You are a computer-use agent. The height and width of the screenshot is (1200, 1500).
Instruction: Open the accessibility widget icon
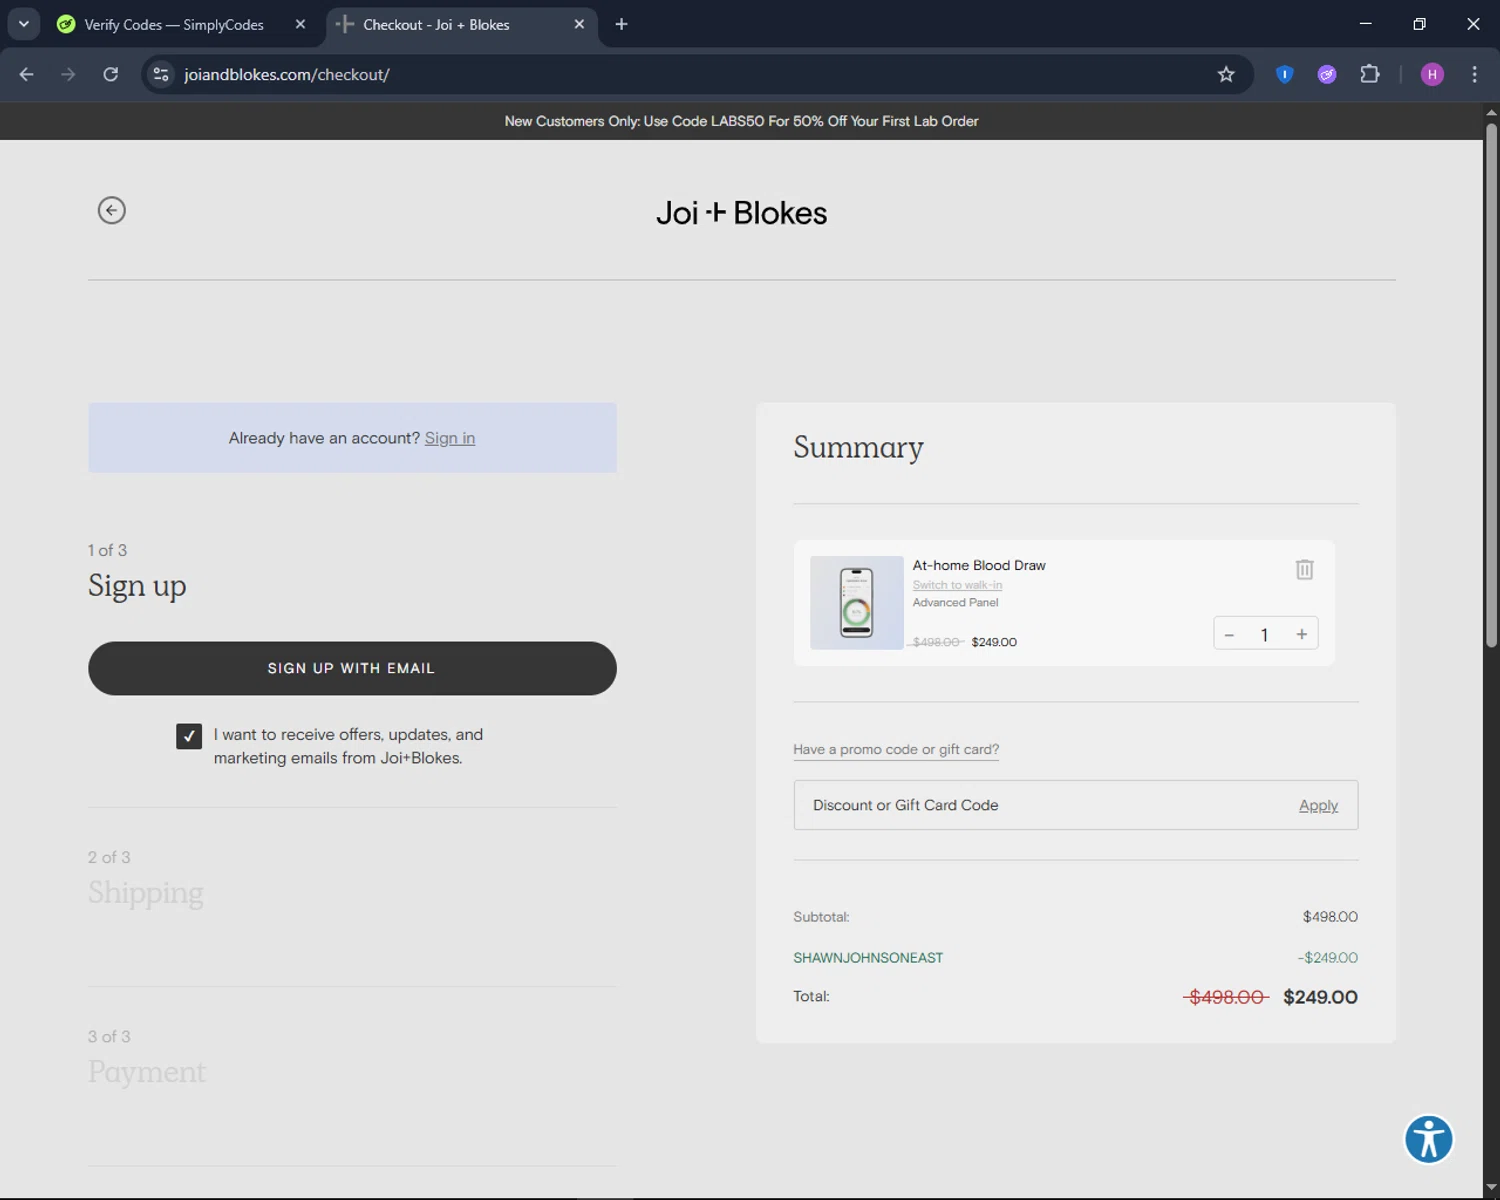tap(1428, 1139)
